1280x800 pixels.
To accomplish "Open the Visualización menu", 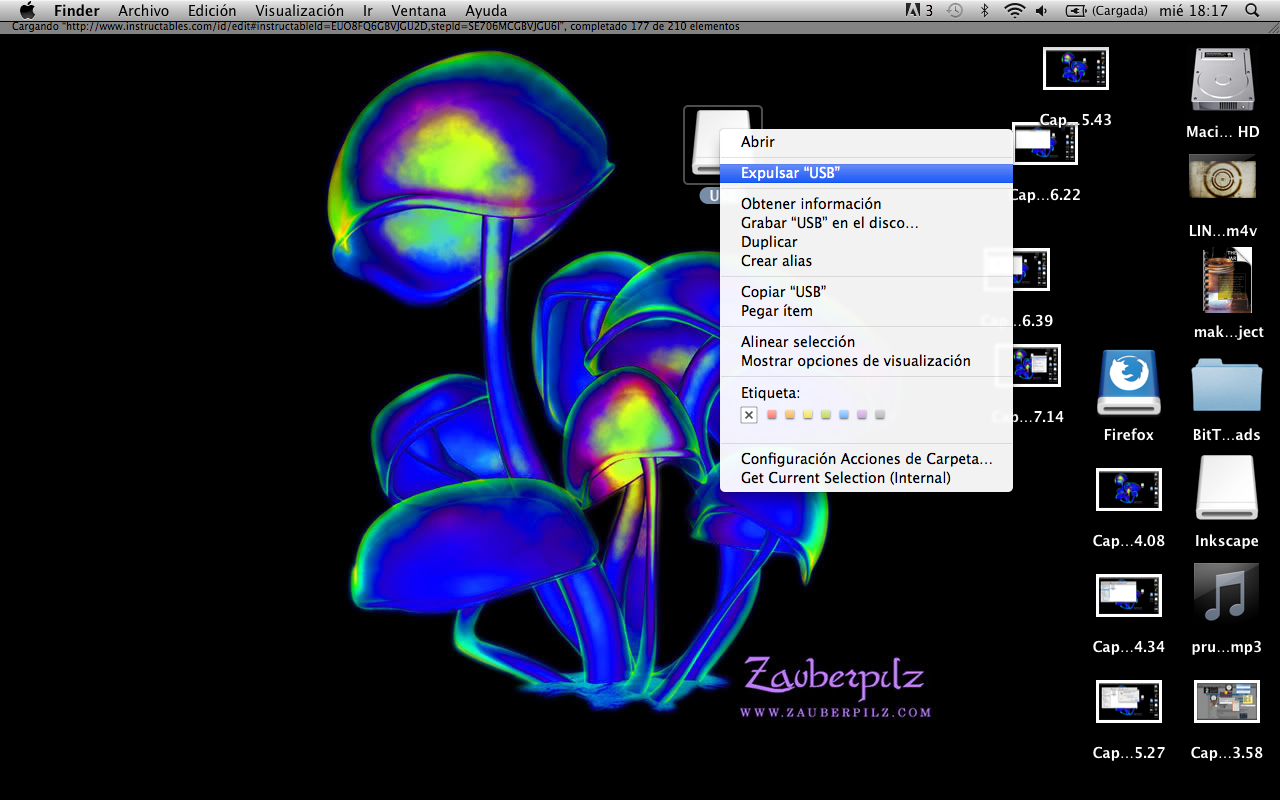I will click(299, 11).
